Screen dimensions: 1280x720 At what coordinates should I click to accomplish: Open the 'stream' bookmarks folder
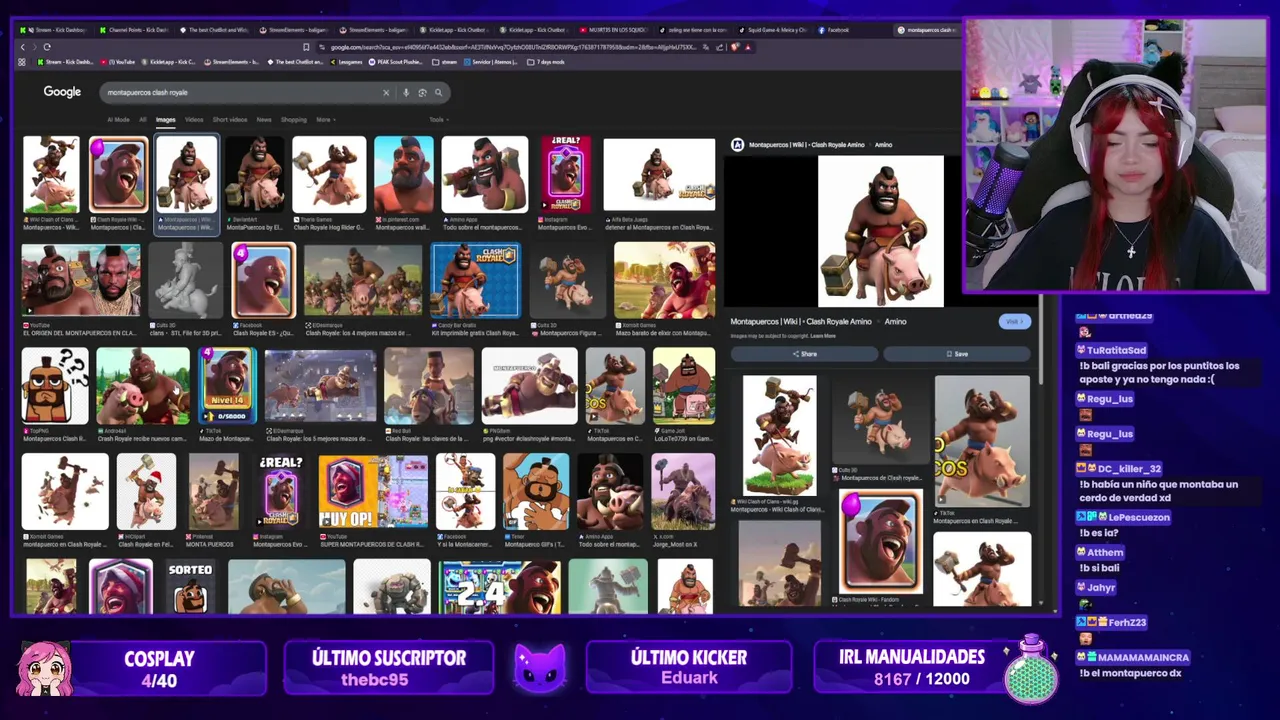[446, 62]
